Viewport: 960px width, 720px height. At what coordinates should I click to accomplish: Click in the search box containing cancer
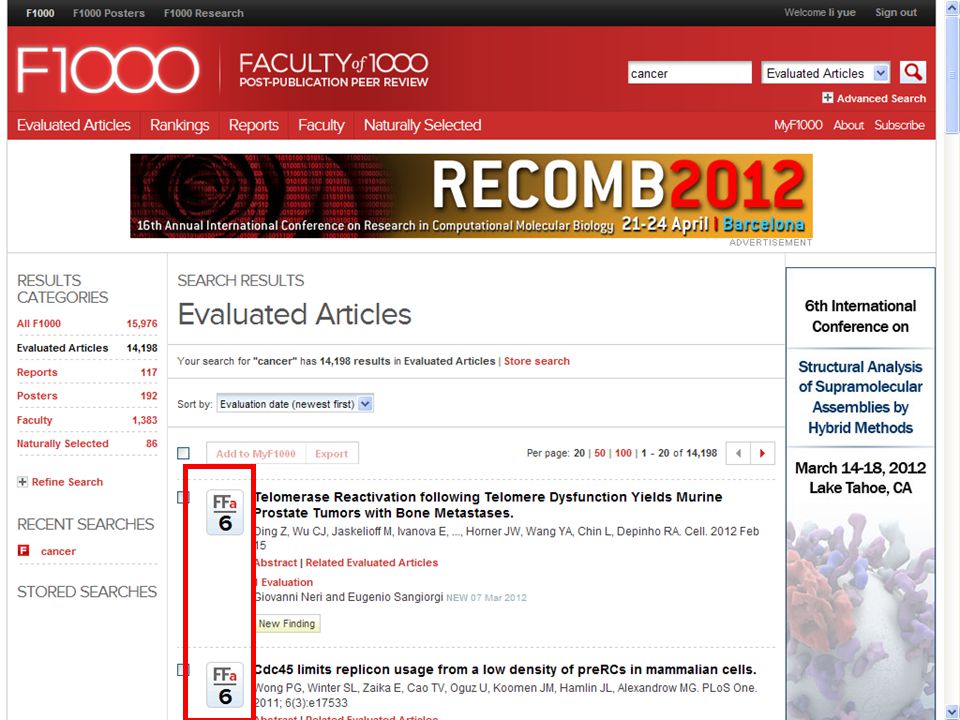click(689, 73)
